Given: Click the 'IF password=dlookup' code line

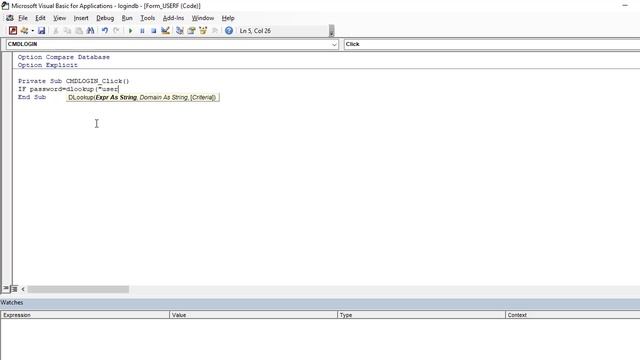Looking at the screenshot, I should click(x=68, y=89).
